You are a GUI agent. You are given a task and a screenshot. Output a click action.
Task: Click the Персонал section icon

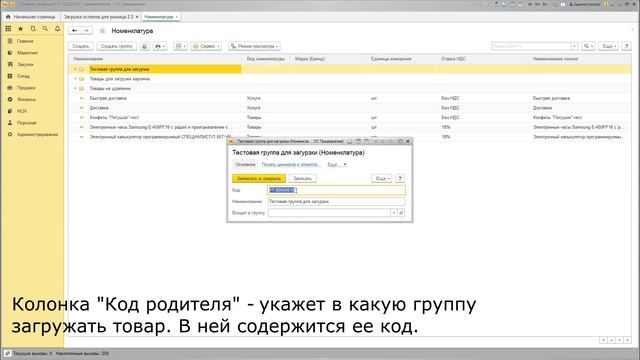10,122
